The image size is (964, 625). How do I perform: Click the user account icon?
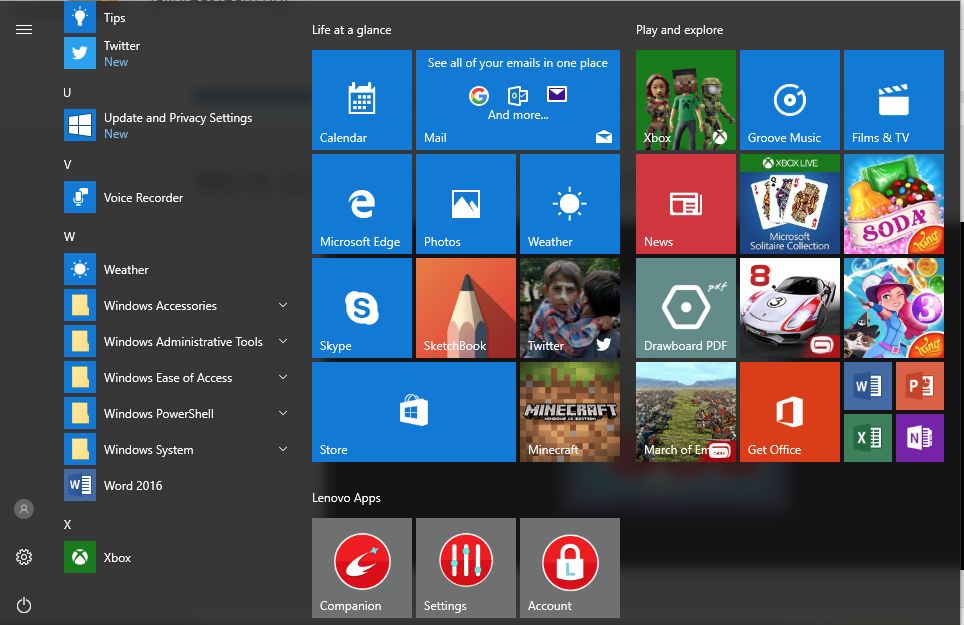[24, 509]
